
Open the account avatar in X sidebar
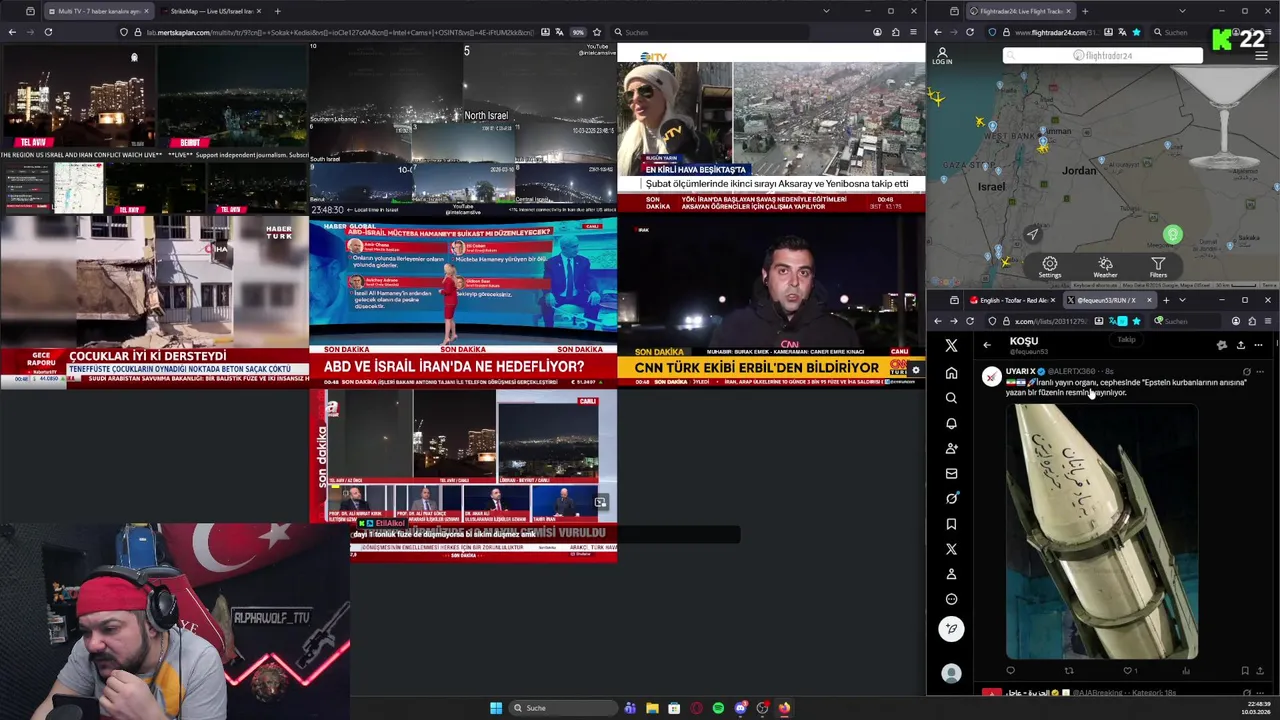click(x=951, y=673)
